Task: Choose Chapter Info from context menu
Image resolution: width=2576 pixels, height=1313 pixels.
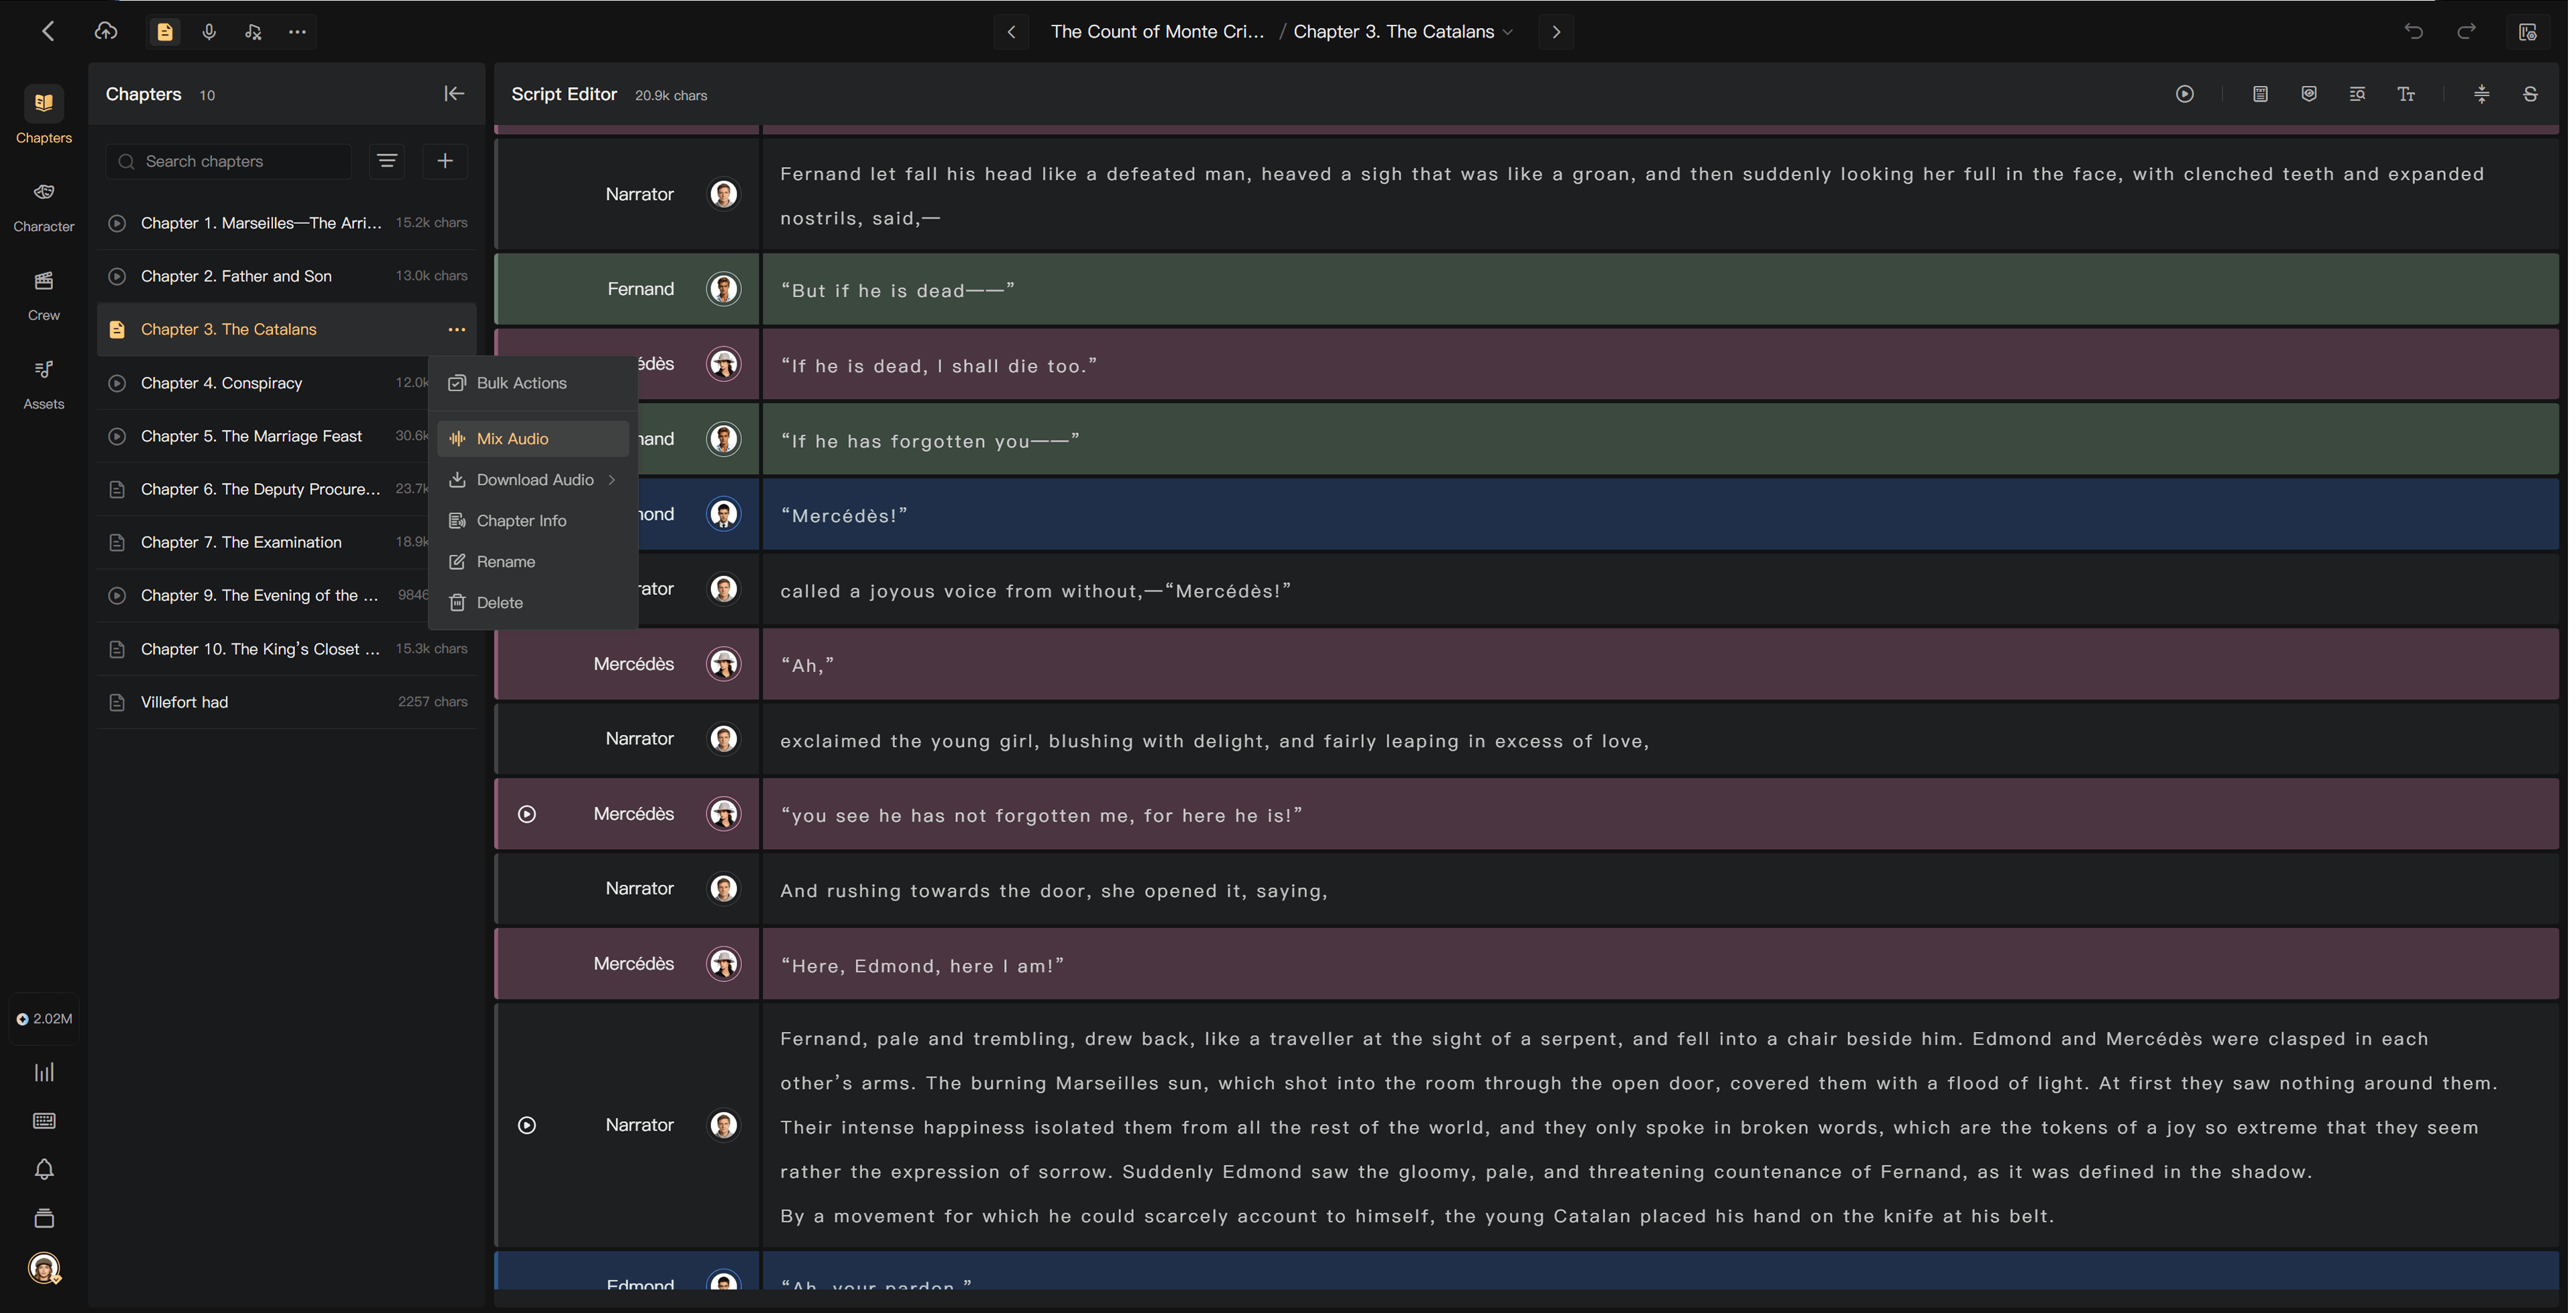Action: pos(533,521)
